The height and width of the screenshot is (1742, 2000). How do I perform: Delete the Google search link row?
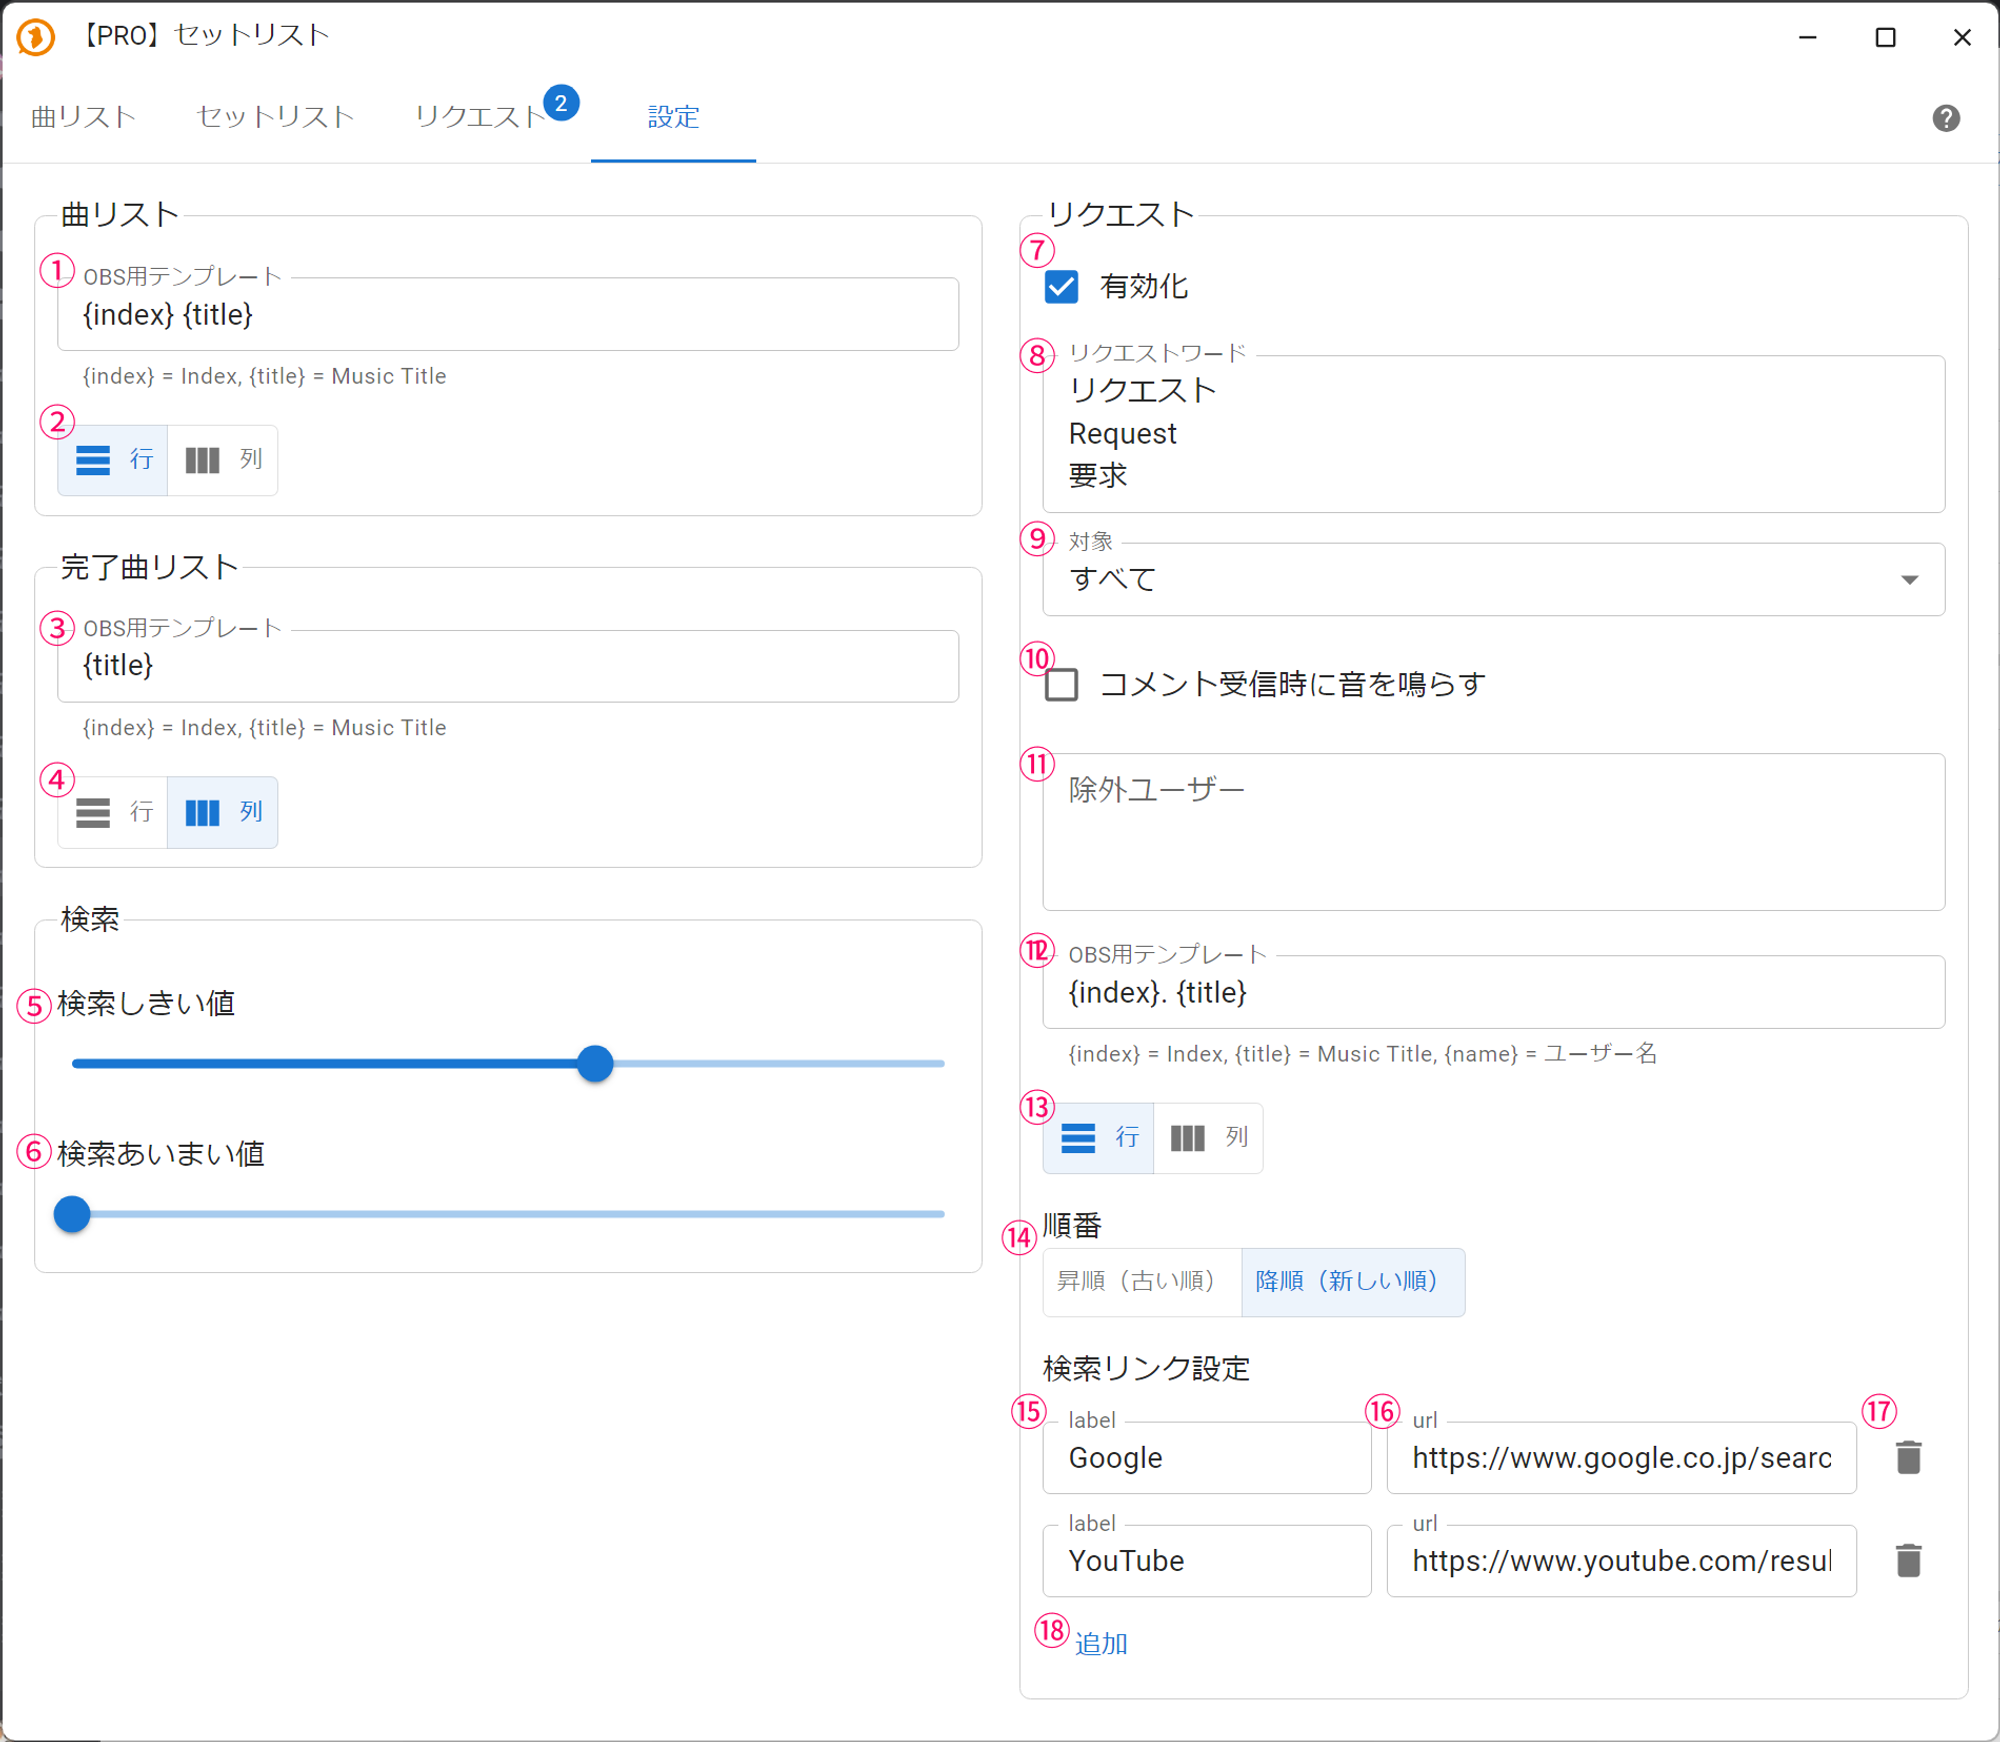point(1908,1458)
